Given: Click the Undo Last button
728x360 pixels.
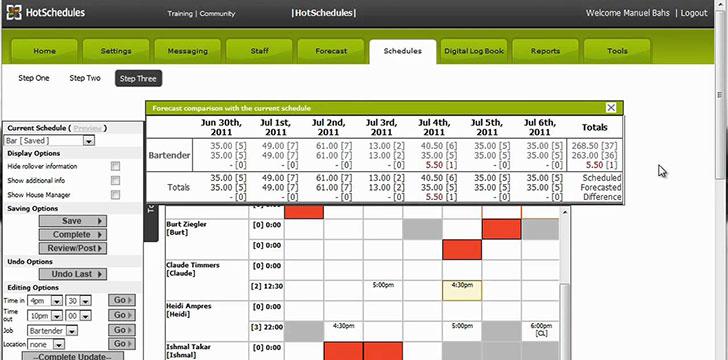Looking at the screenshot, I should (72, 274).
